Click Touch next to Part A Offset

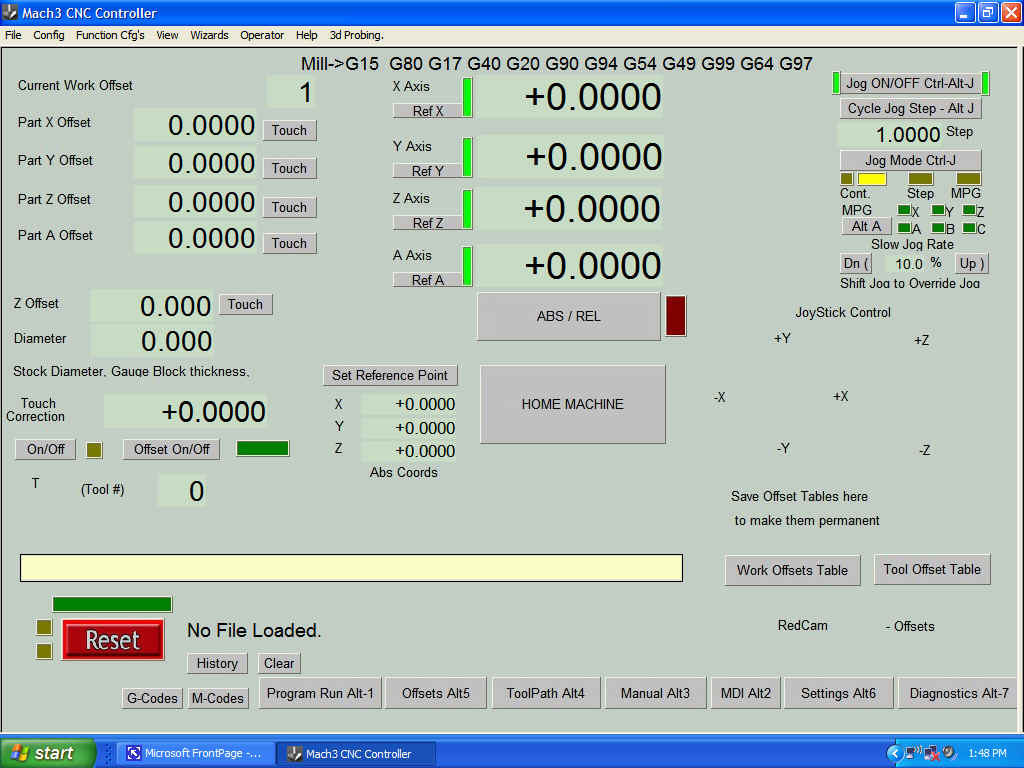[x=289, y=243]
